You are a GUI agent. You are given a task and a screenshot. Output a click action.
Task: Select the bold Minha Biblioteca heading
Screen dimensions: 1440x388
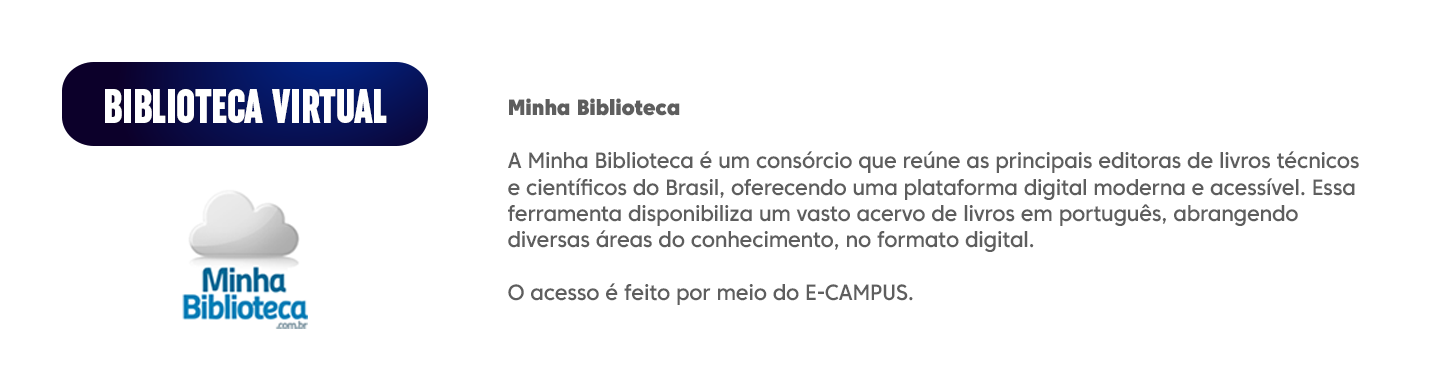pyautogui.click(x=594, y=107)
